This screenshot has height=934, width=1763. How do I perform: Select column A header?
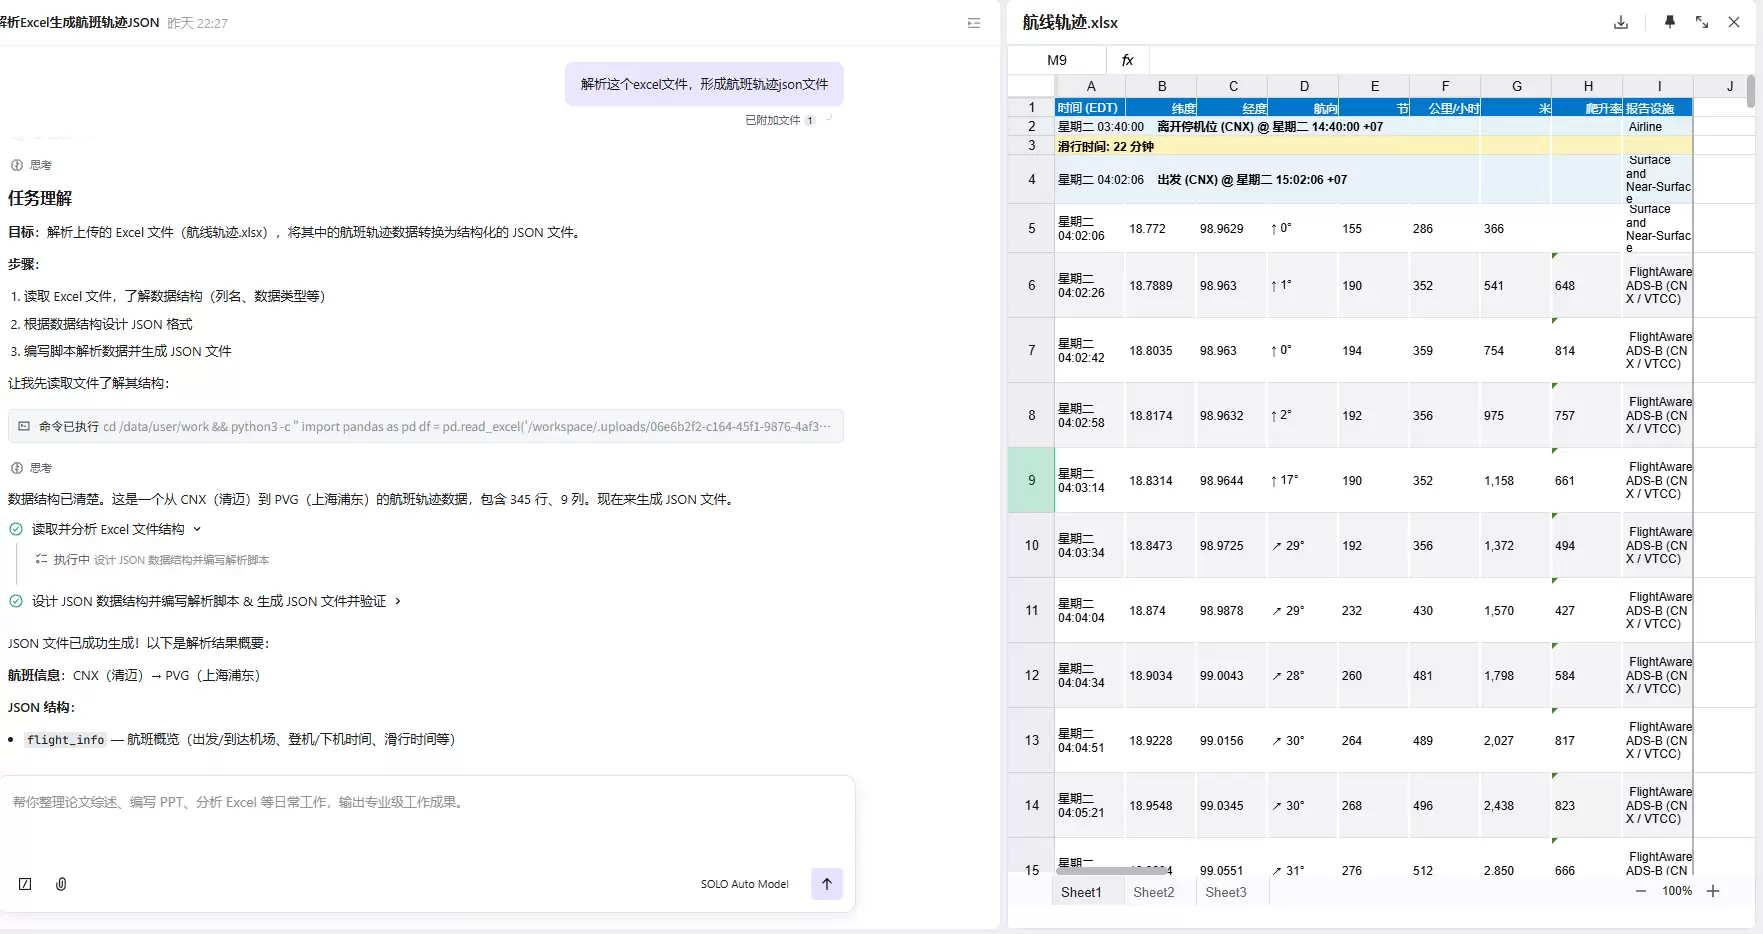point(1091,86)
